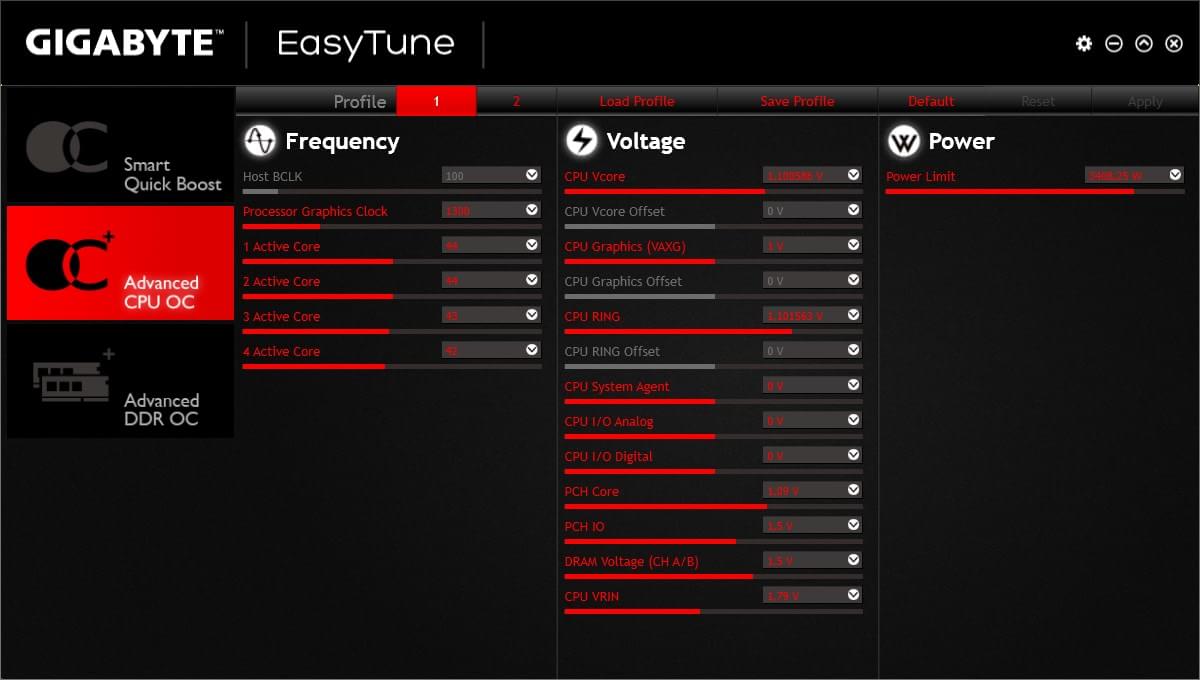
Task: Click the Reset button
Action: tap(1038, 101)
